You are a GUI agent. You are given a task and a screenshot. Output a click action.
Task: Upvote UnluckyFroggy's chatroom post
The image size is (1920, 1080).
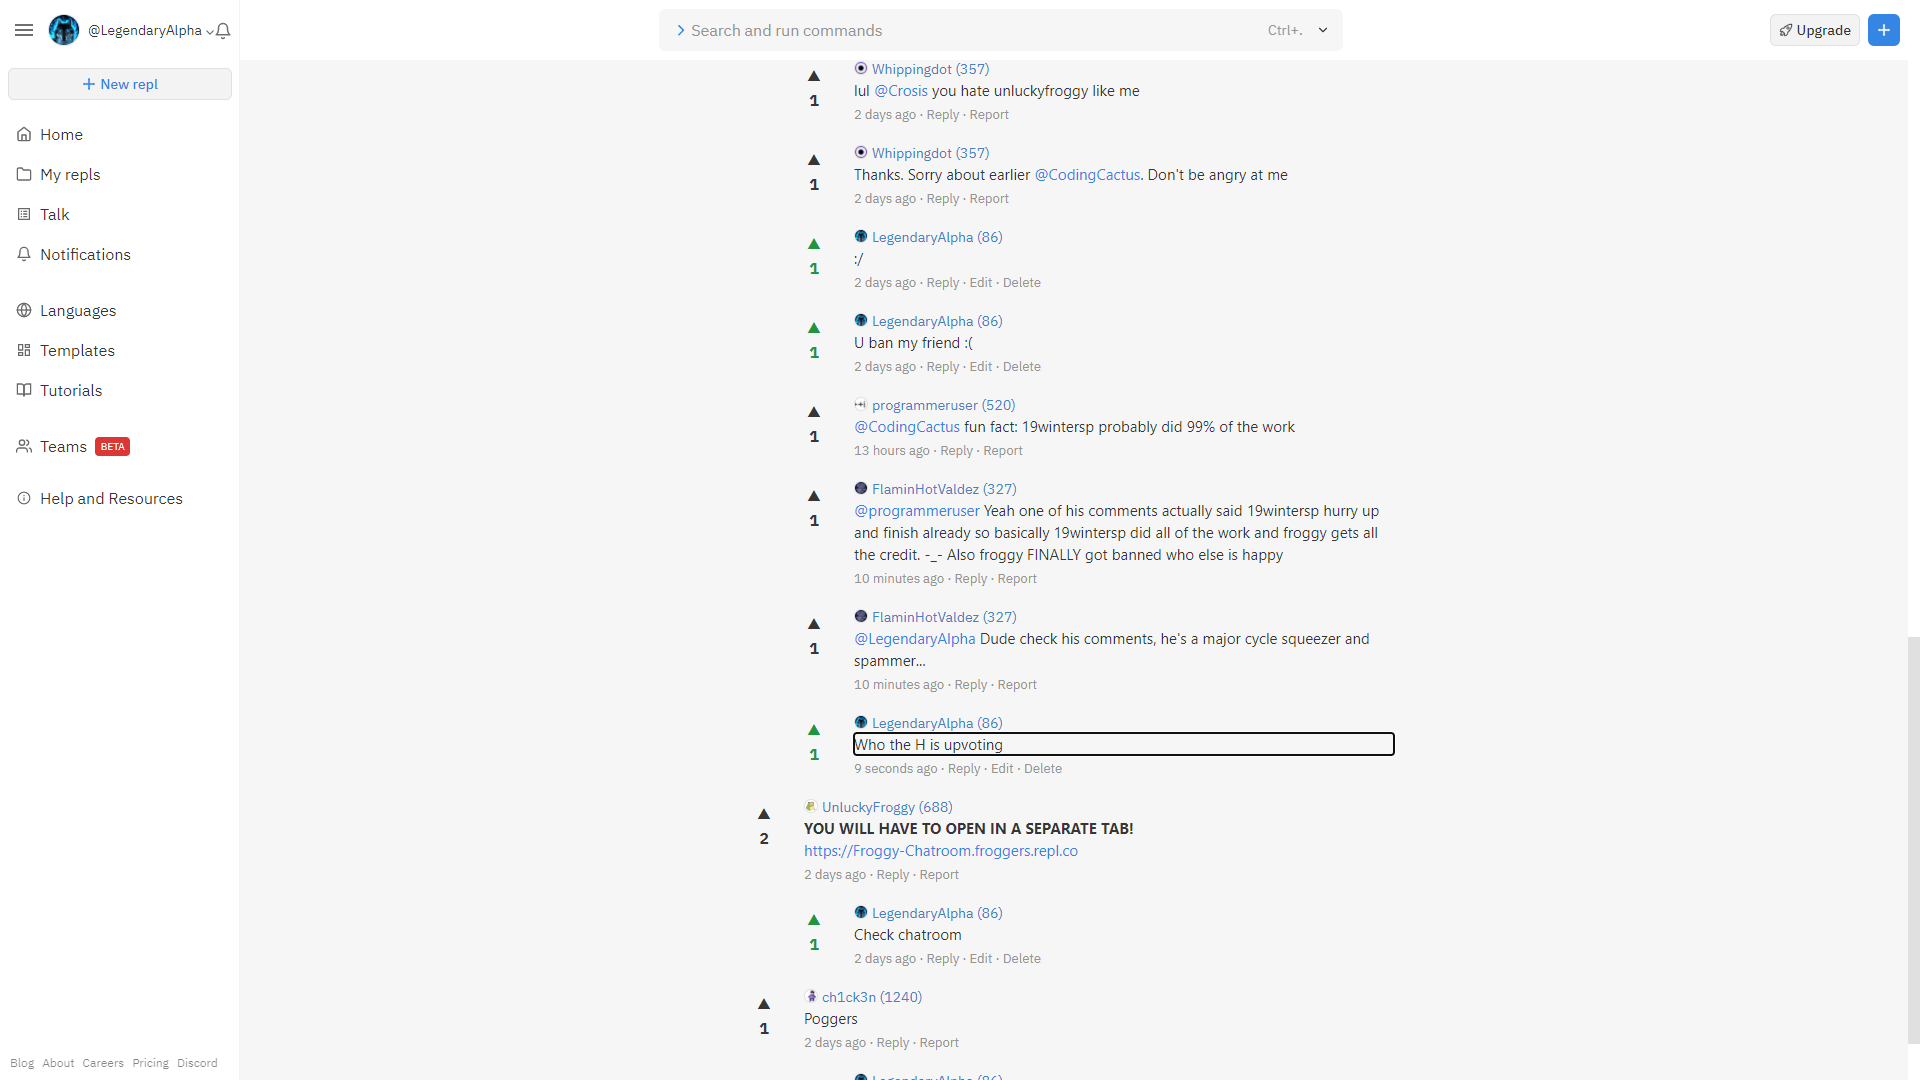(x=764, y=814)
